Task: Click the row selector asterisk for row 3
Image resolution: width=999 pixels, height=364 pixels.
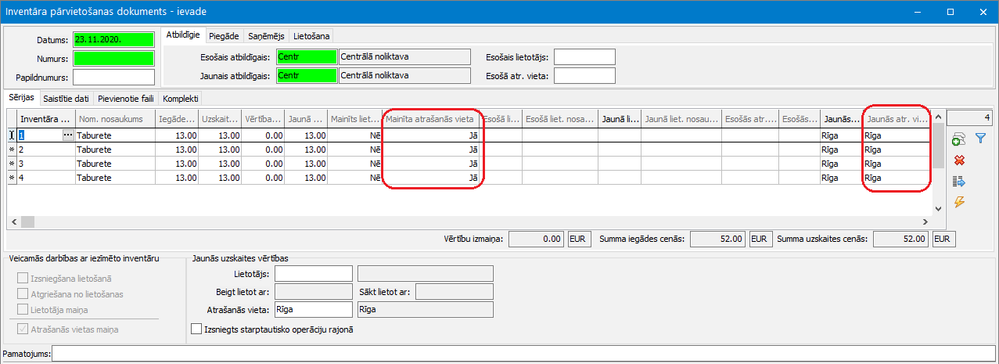Action: point(11,164)
